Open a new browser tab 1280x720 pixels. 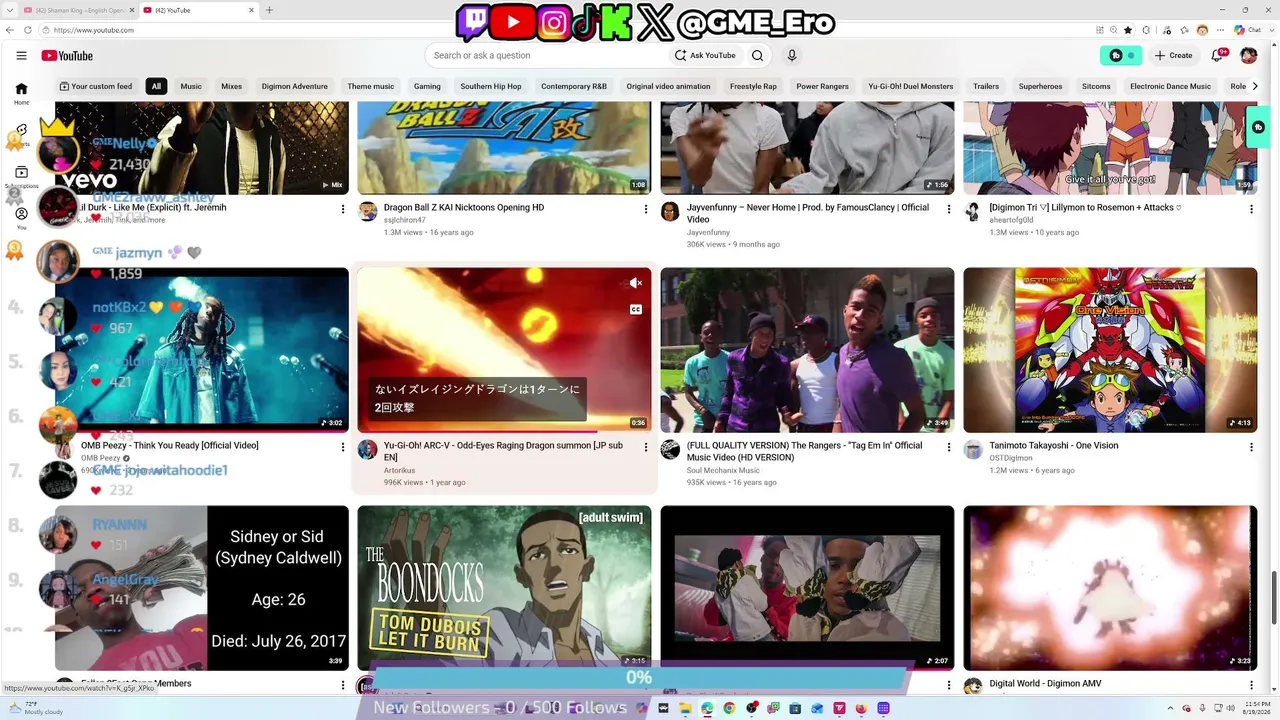[269, 10]
